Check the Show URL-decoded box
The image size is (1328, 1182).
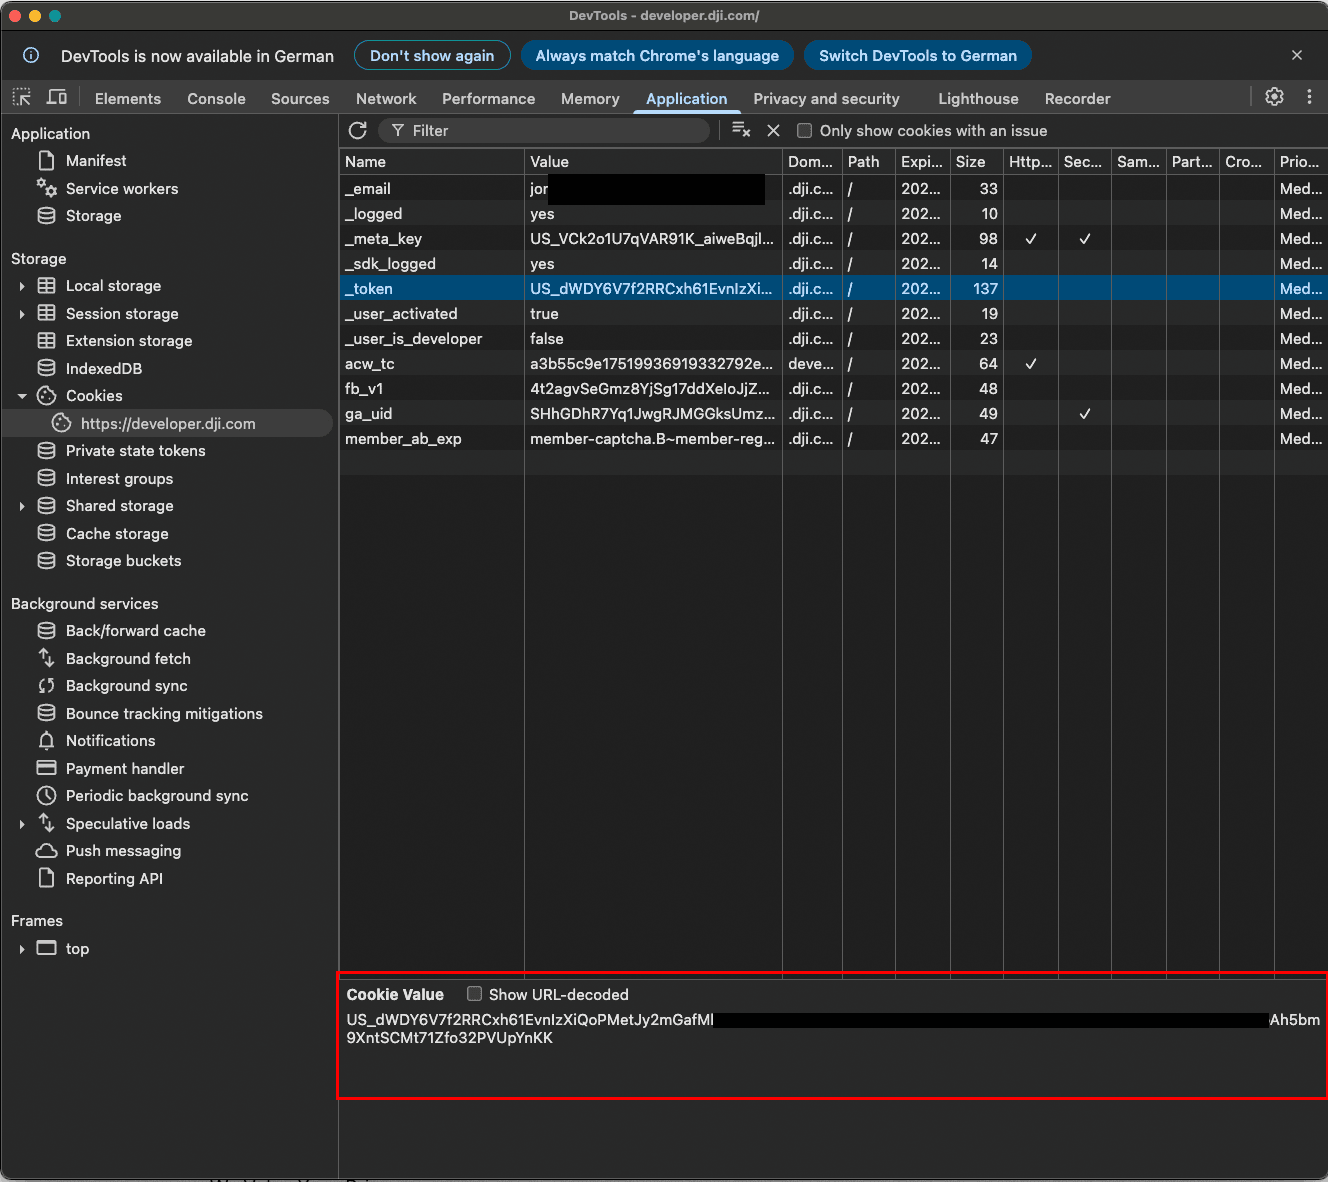[x=475, y=994]
